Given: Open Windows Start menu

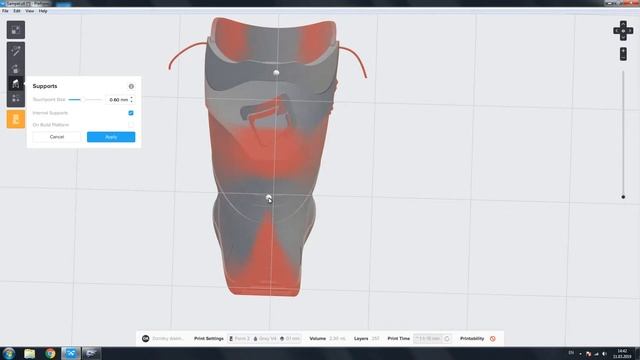Looking at the screenshot, I should pyautogui.click(x=9, y=353).
